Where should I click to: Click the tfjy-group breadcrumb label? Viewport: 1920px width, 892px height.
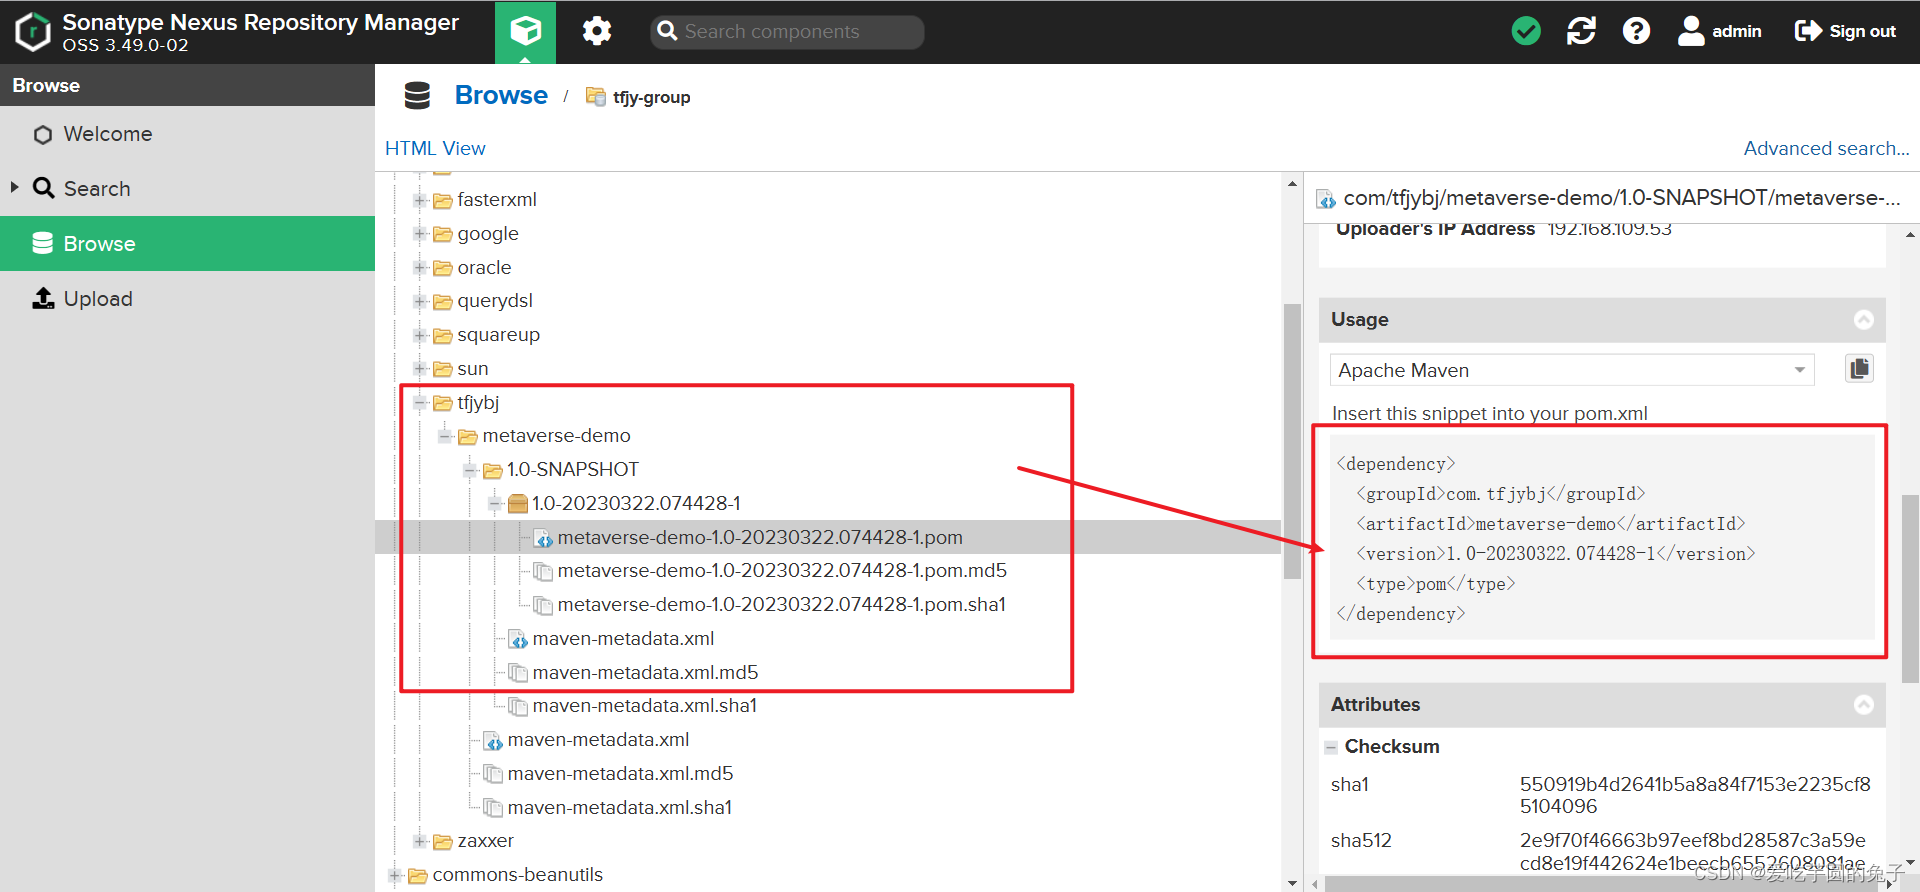pyautogui.click(x=651, y=97)
